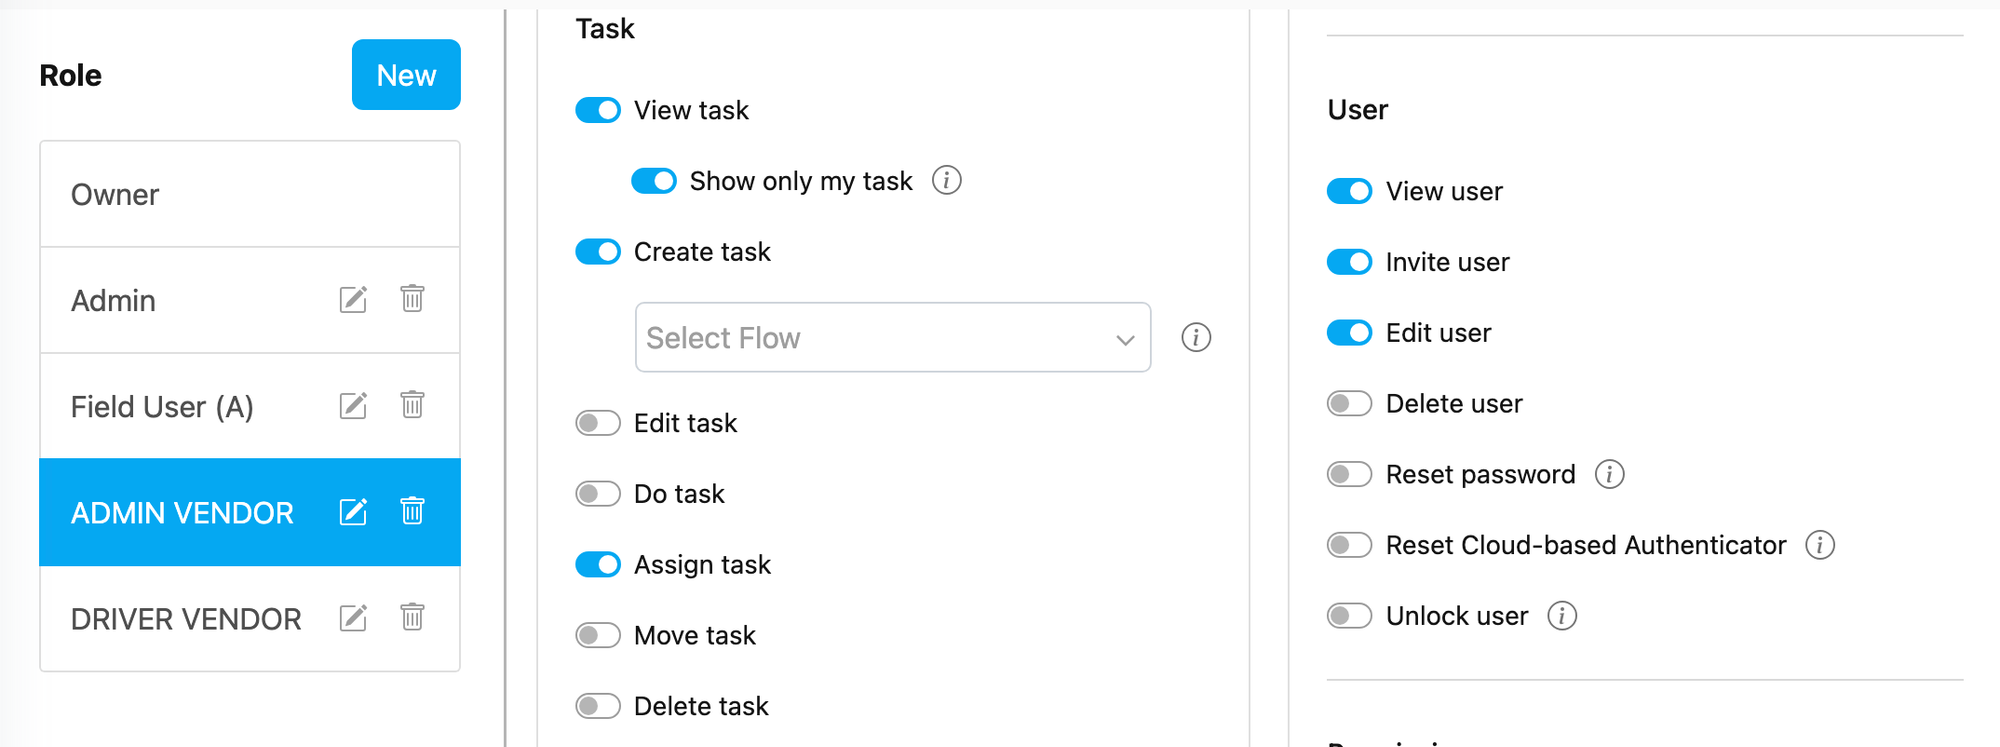Disable the Create task permission
2000x747 pixels.
coord(598,252)
